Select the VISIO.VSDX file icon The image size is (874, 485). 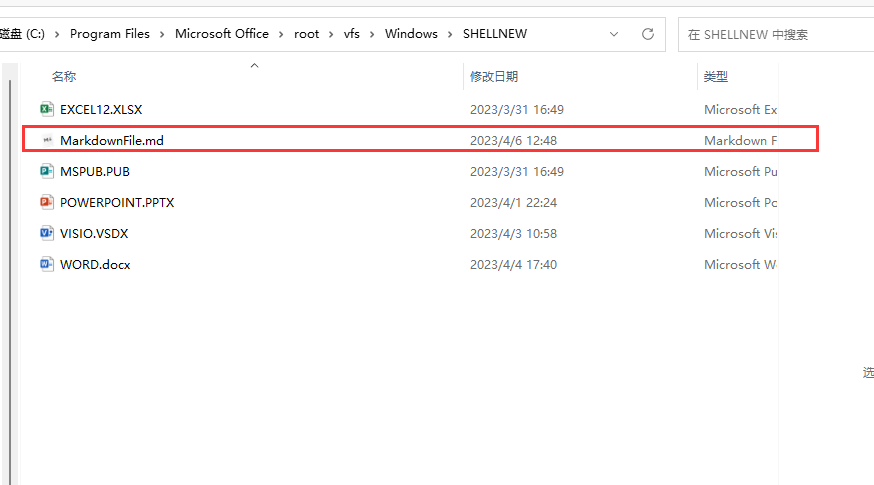[47, 233]
